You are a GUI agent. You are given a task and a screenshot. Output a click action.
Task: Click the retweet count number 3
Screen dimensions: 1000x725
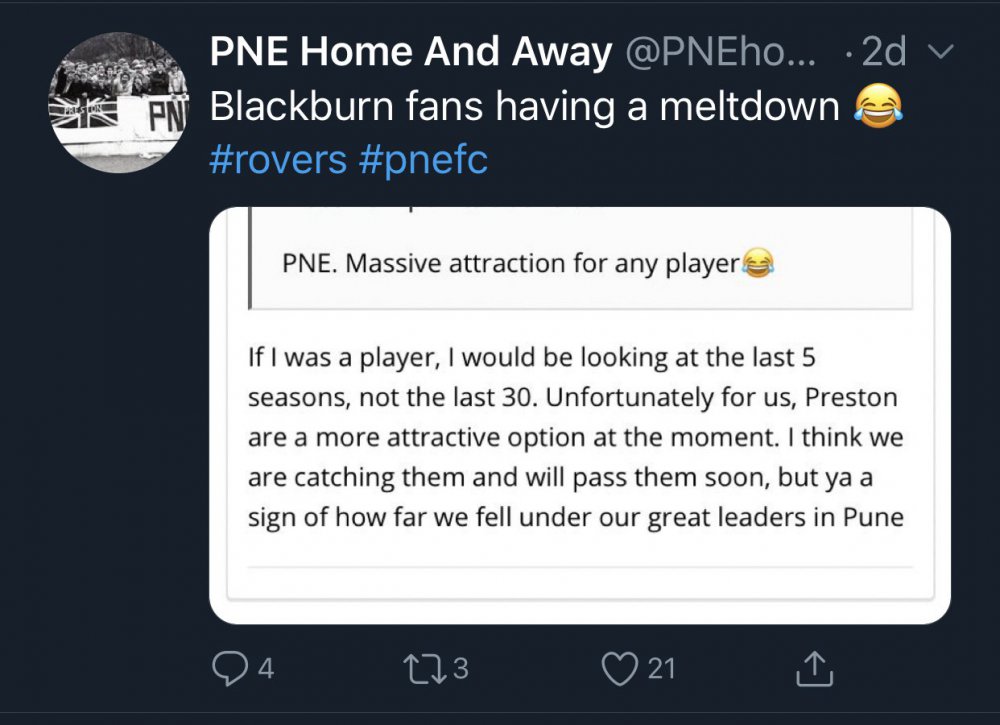coord(461,669)
